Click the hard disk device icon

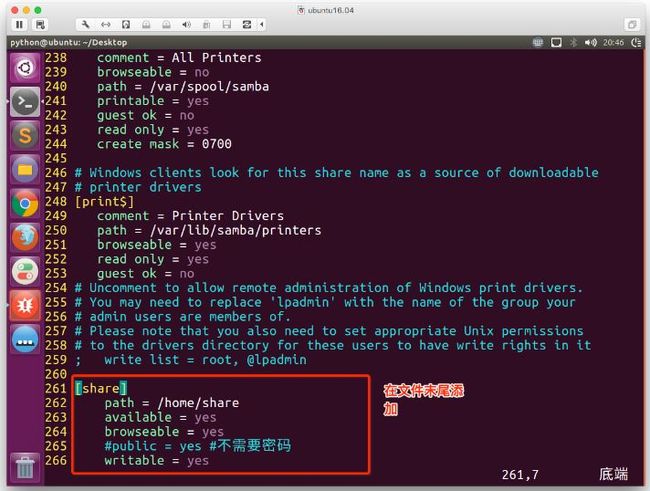coord(126,24)
